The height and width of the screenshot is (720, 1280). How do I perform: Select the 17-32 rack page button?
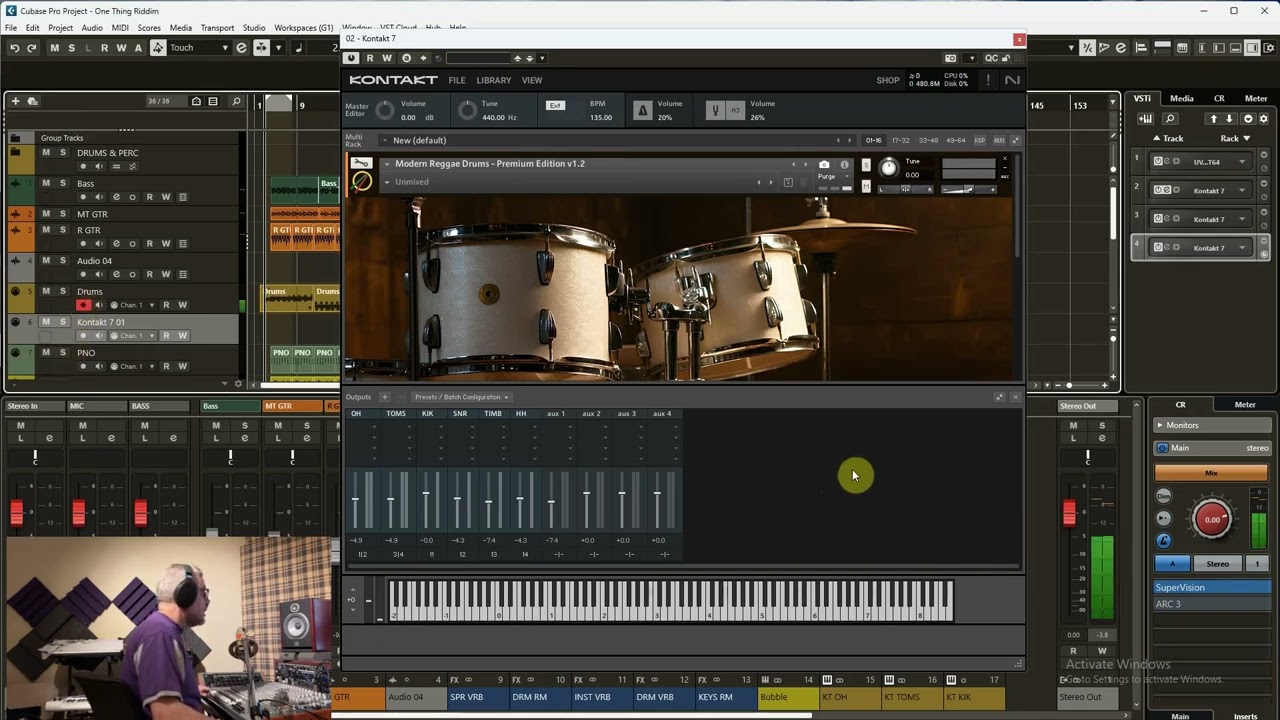coord(901,140)
